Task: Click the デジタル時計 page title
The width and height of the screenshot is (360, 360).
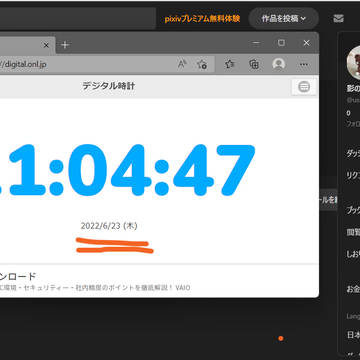Action: pyautogui.click(x=109, y=86)
